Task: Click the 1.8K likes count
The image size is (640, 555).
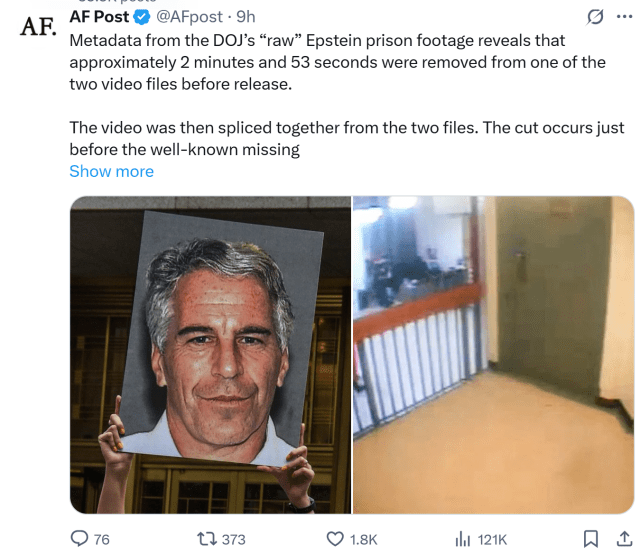Action: 364,539
